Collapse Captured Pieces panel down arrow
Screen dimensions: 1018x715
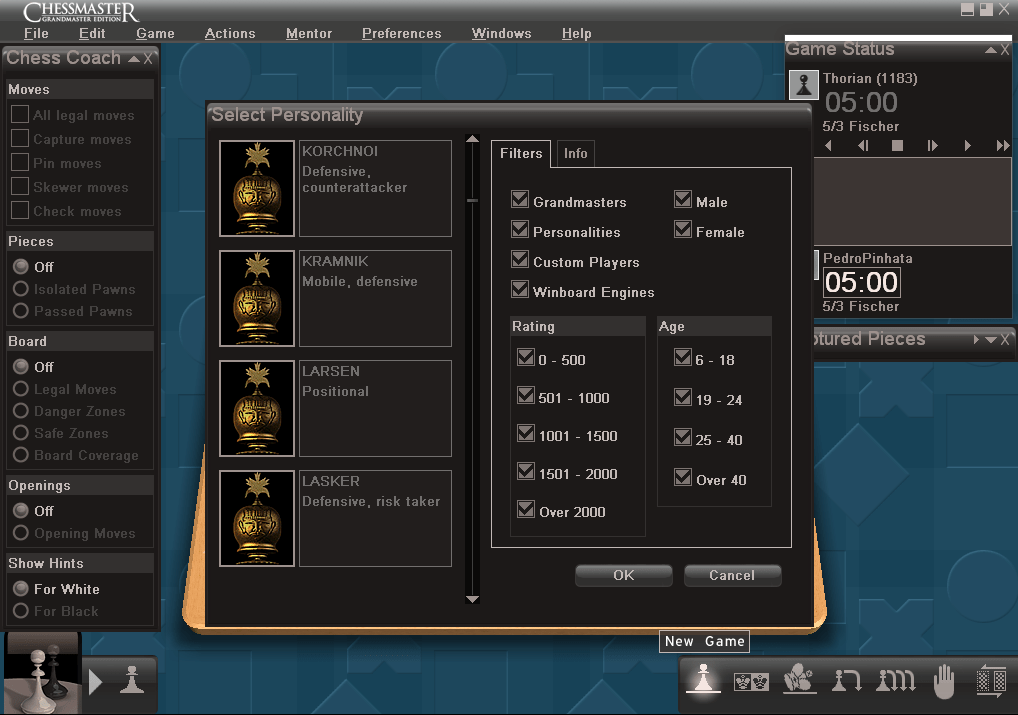tap(991, 340)
